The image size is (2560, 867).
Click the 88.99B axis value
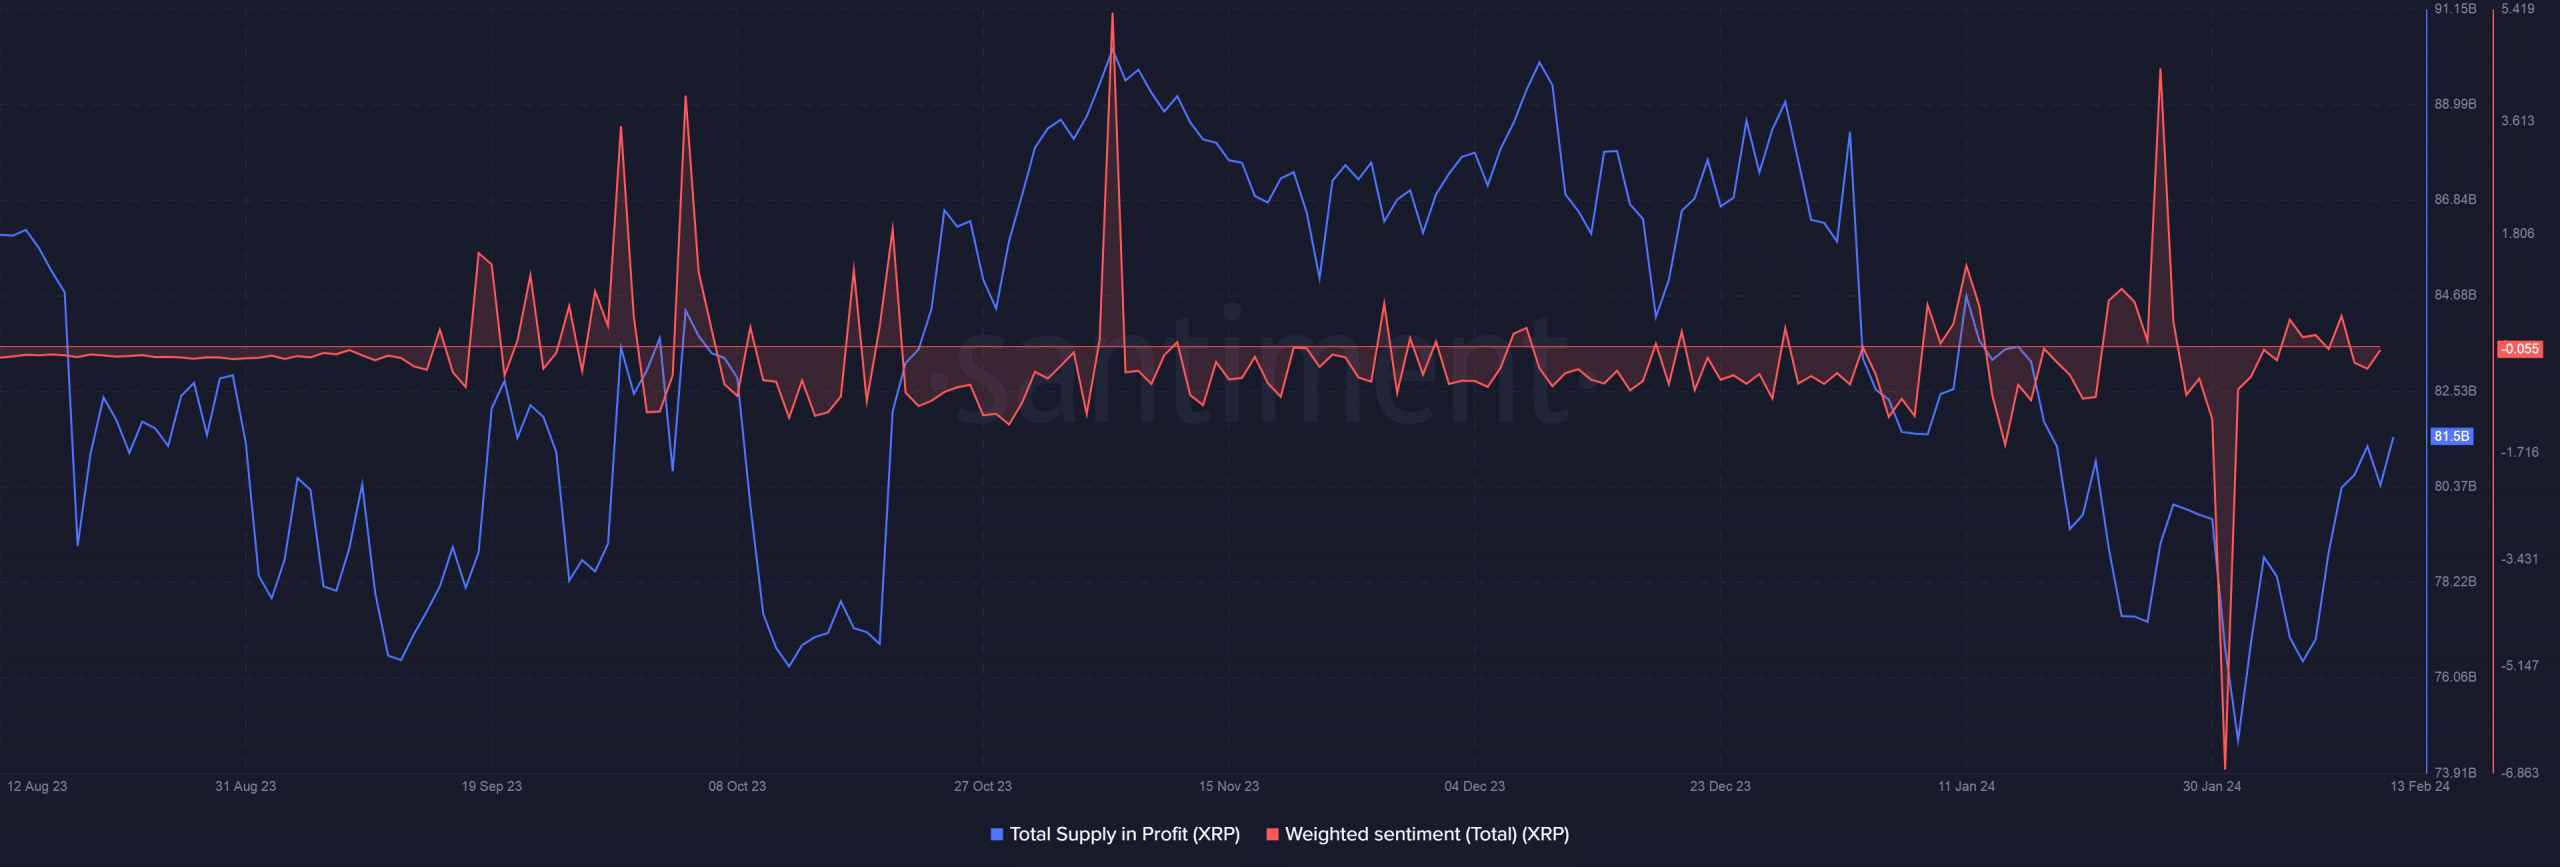tap(2455, 104)
